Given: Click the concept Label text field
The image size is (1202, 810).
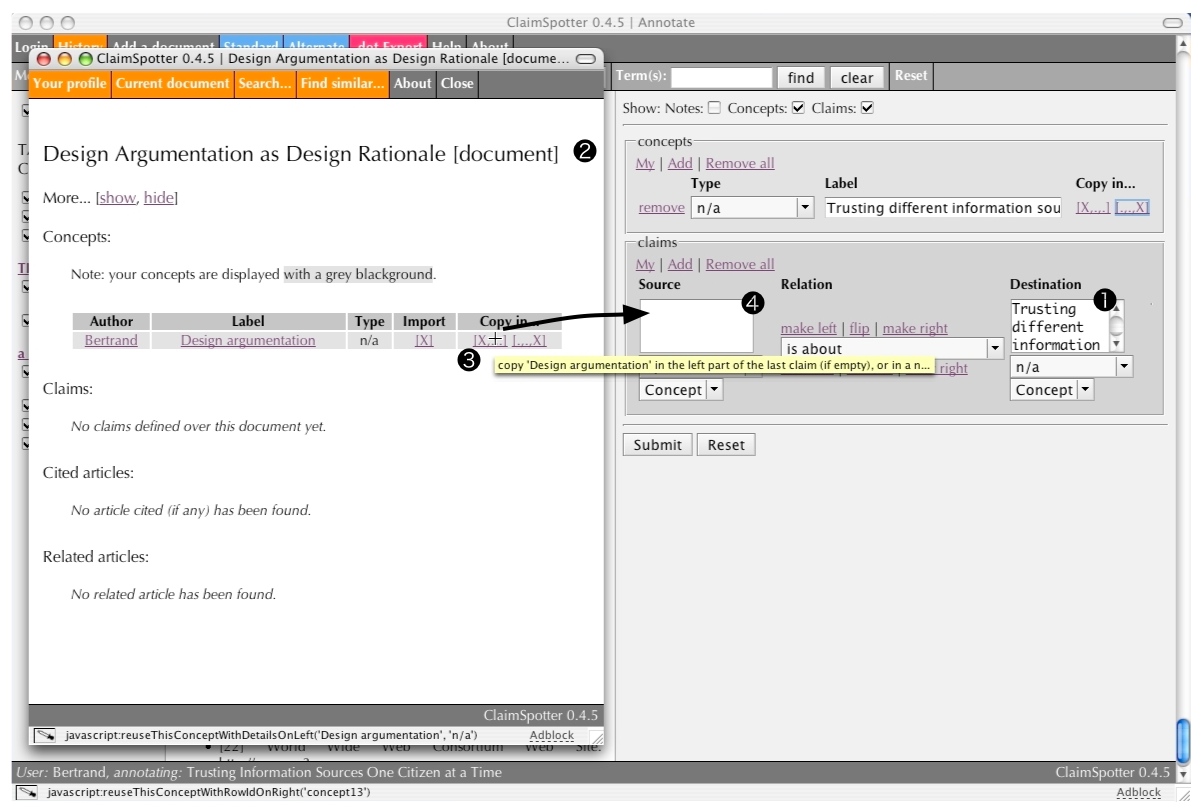Looking at the screenshot, I should pyautogui.click(x=943, y=208).
